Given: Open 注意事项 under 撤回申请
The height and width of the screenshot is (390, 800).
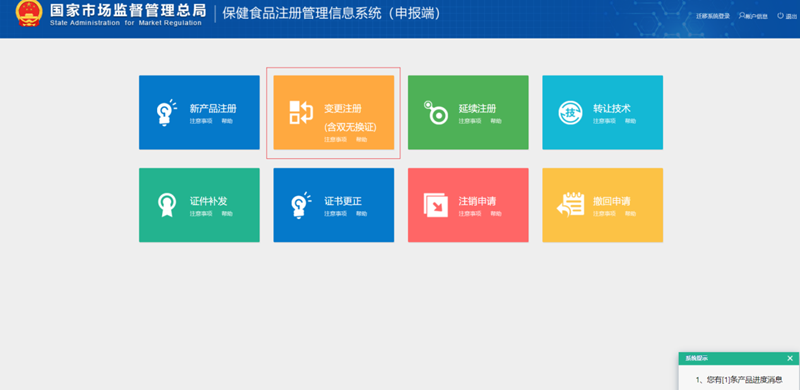Looking at the screenshot, I should point(604,214).
